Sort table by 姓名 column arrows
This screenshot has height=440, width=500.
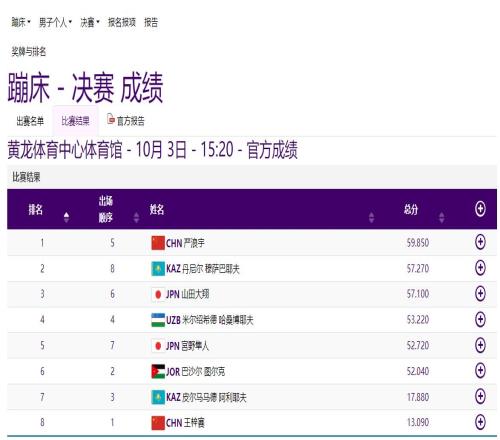(372, 217)
